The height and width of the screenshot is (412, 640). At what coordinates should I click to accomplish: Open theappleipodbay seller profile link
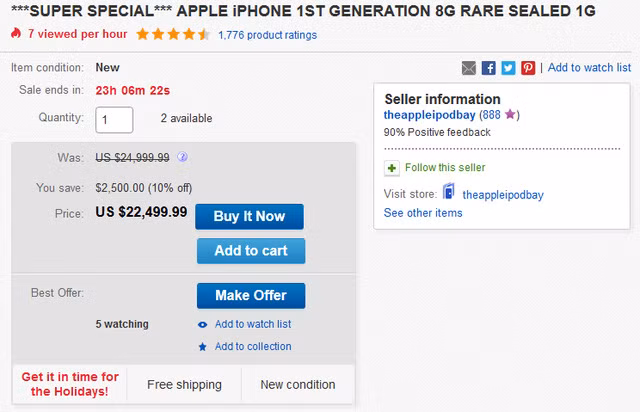428,115
